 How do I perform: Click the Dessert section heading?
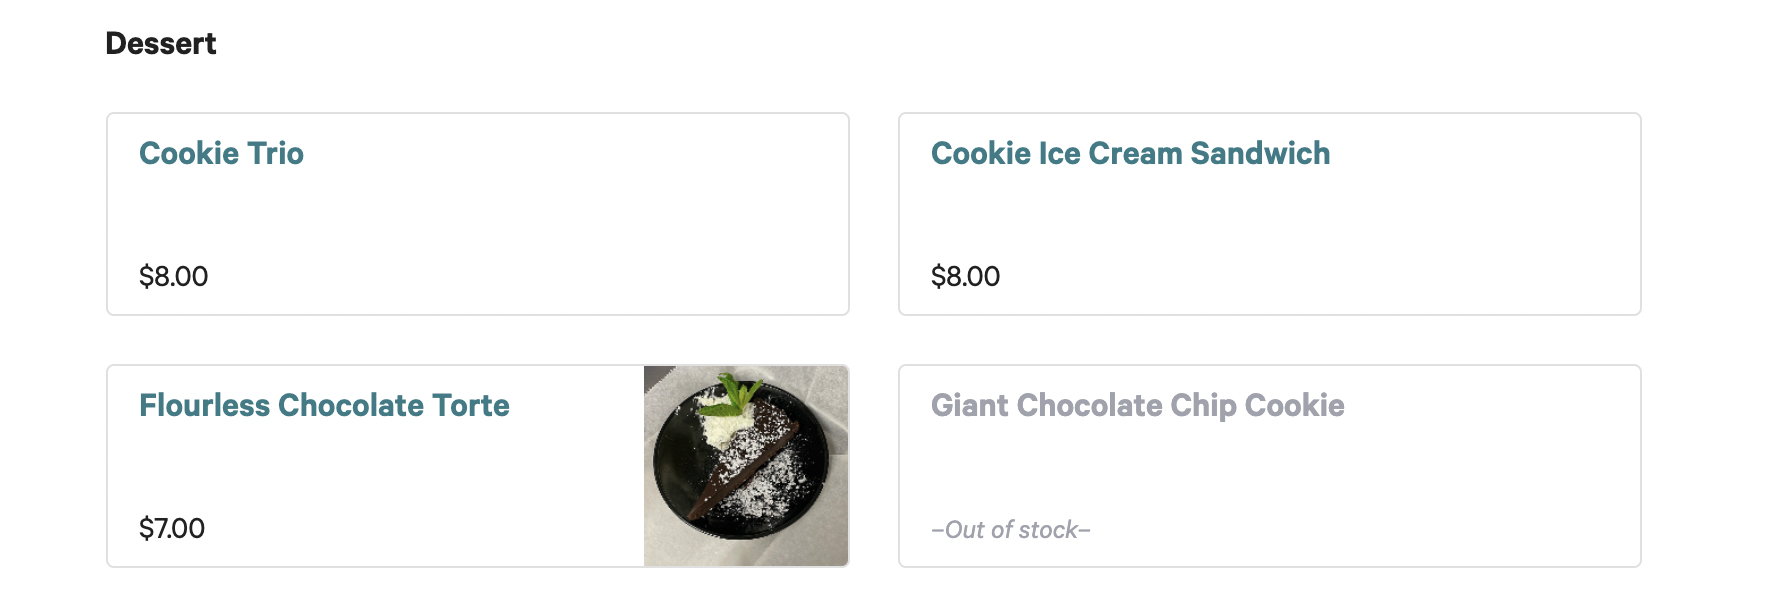pos(160,44)
